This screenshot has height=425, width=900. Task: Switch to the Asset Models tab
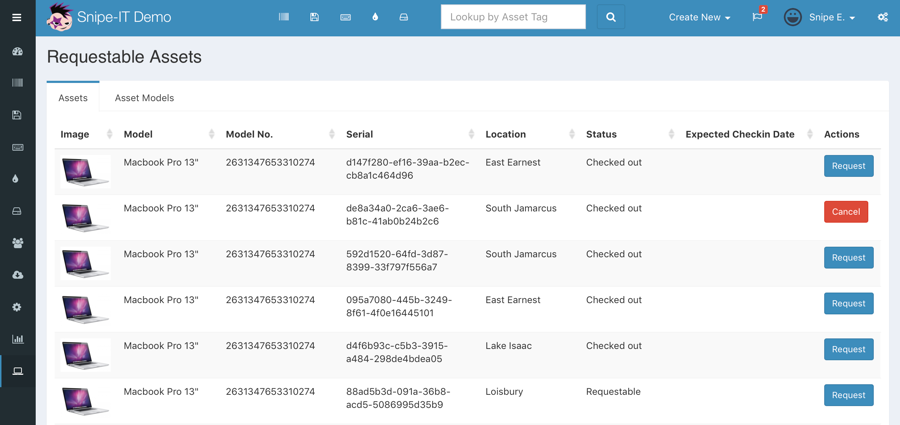click(144, 98)
